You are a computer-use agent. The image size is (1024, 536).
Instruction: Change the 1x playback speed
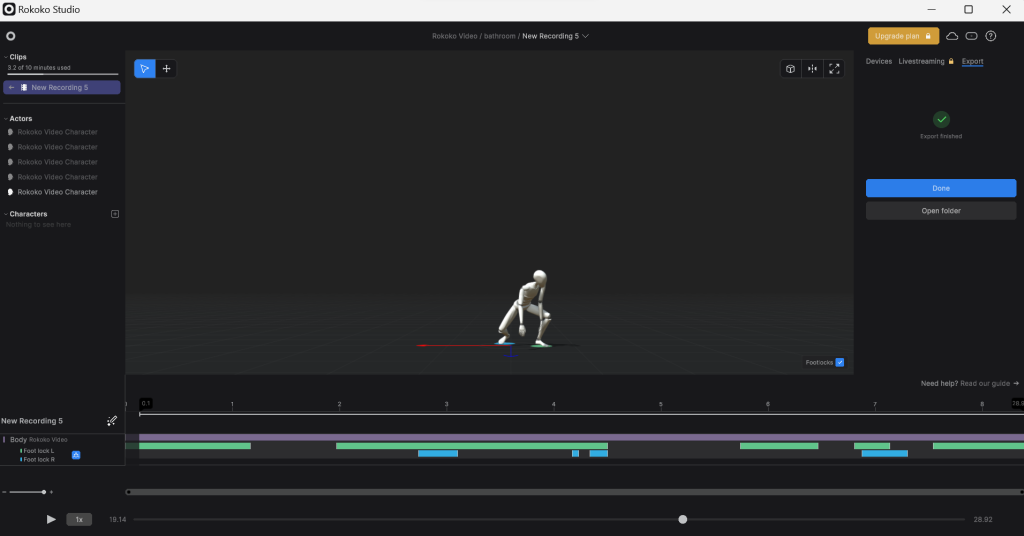pos(79,520)
